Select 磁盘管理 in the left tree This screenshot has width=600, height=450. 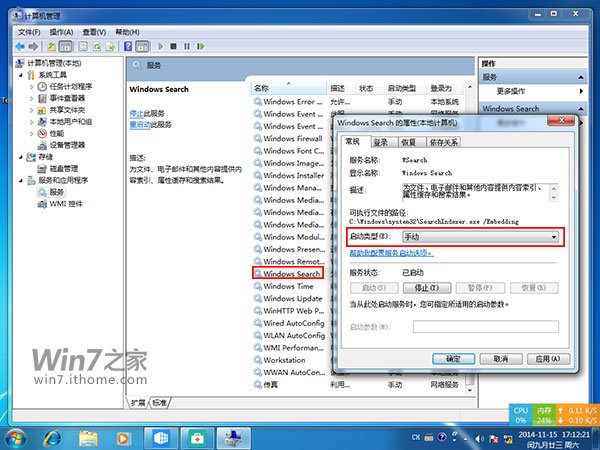coord(64,168)
